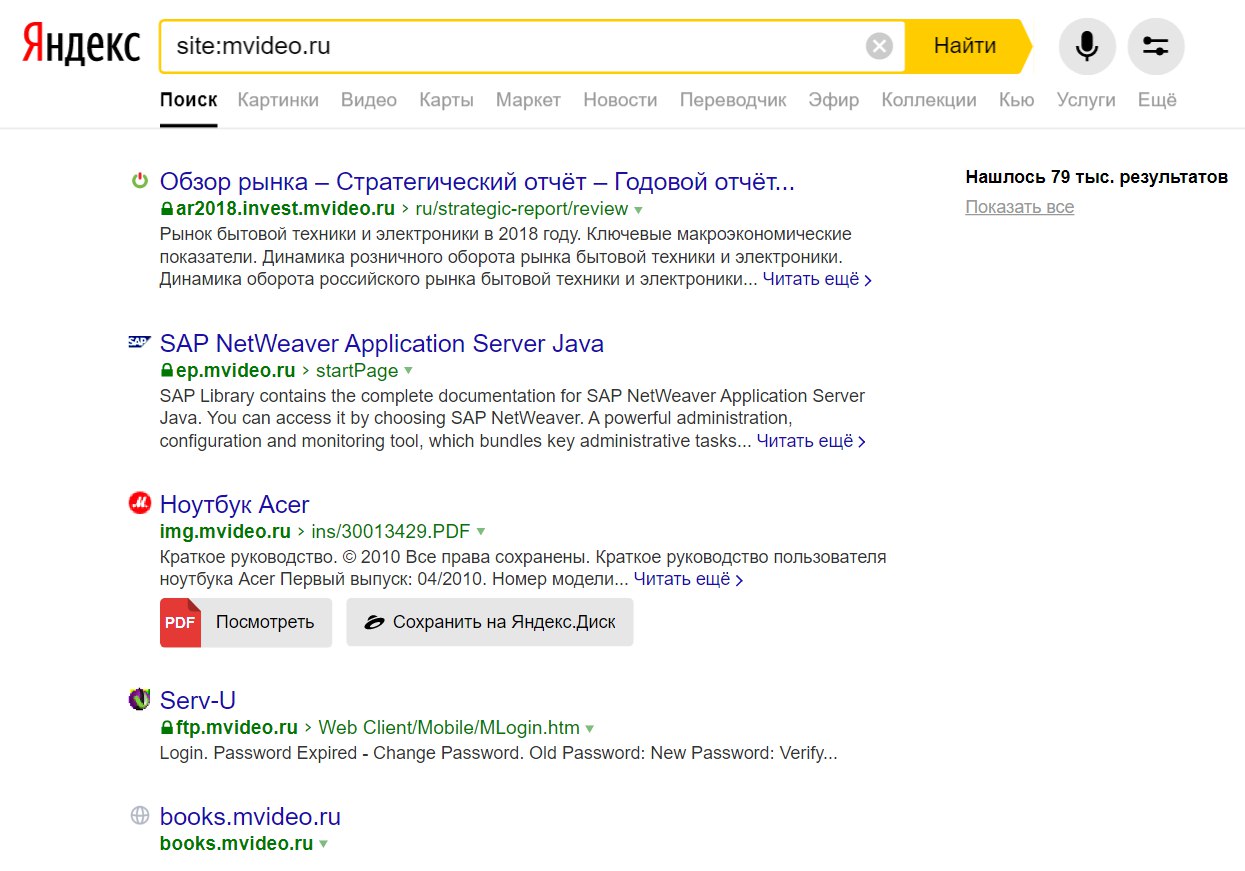Open the SAP NetWeaver Application Server Java result
The image size is (1245, 871).
pos(382,344)
